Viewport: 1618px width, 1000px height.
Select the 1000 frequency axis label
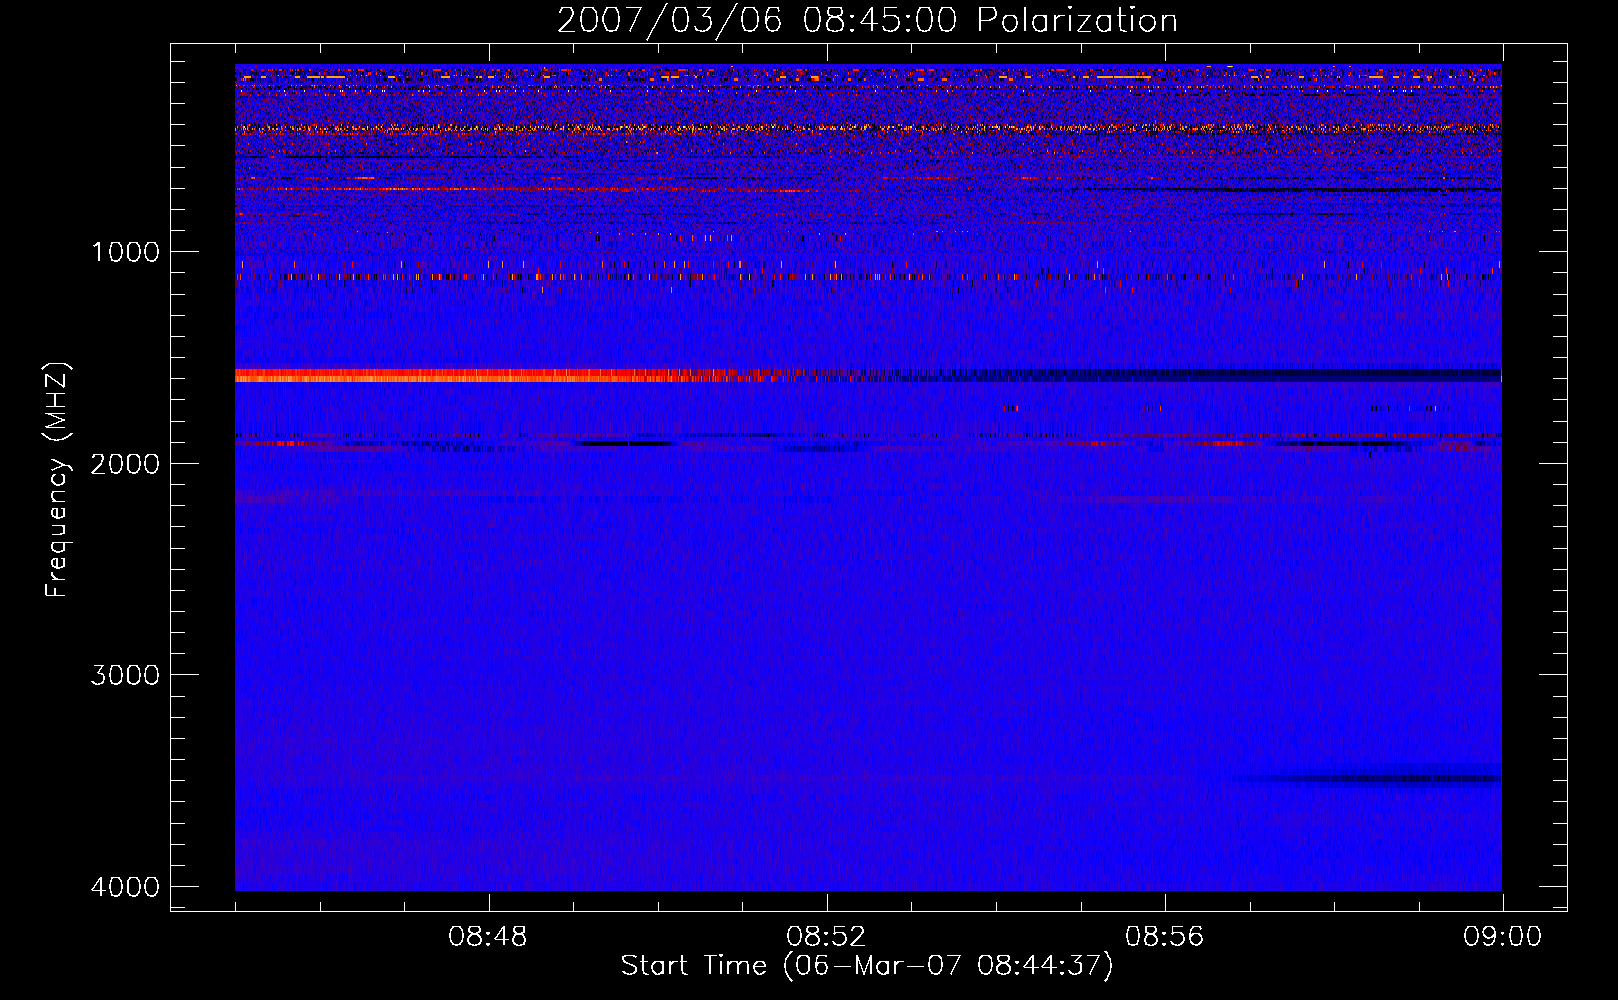point(125,252)
